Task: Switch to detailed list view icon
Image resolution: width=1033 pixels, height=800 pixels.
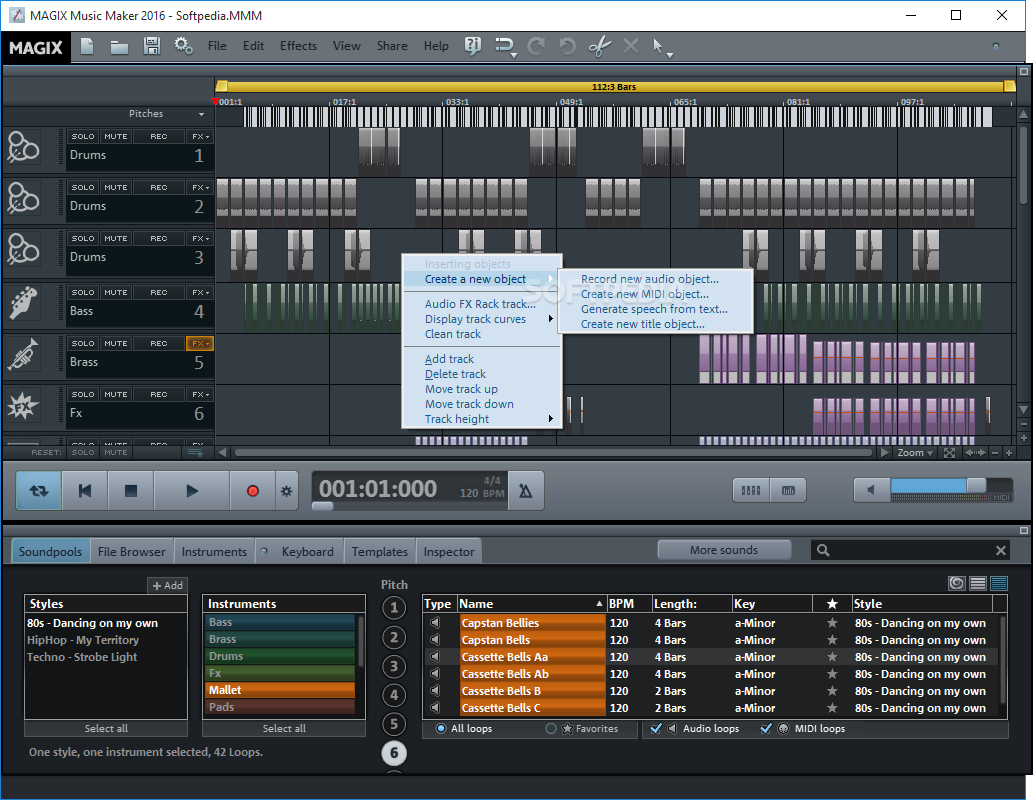Action: (x=999, y=583)
